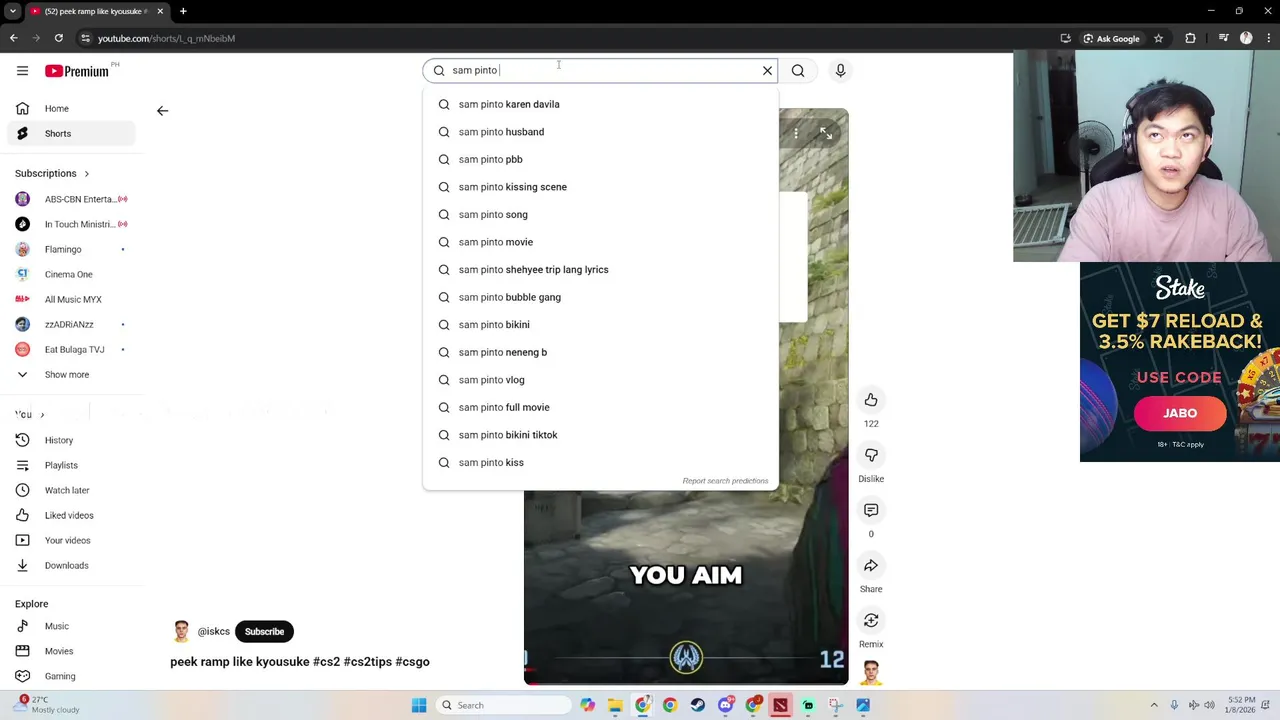1280x720 pixels.
Task: Expand the Subscriptions section arrow
Action: click(x=86, y=174)
